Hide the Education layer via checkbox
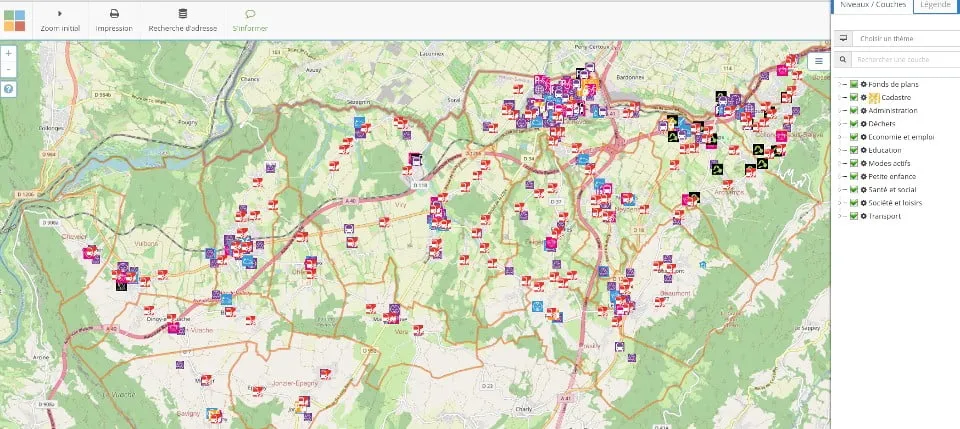The height and width of the screenshot is (429, 960). (853, 150)
